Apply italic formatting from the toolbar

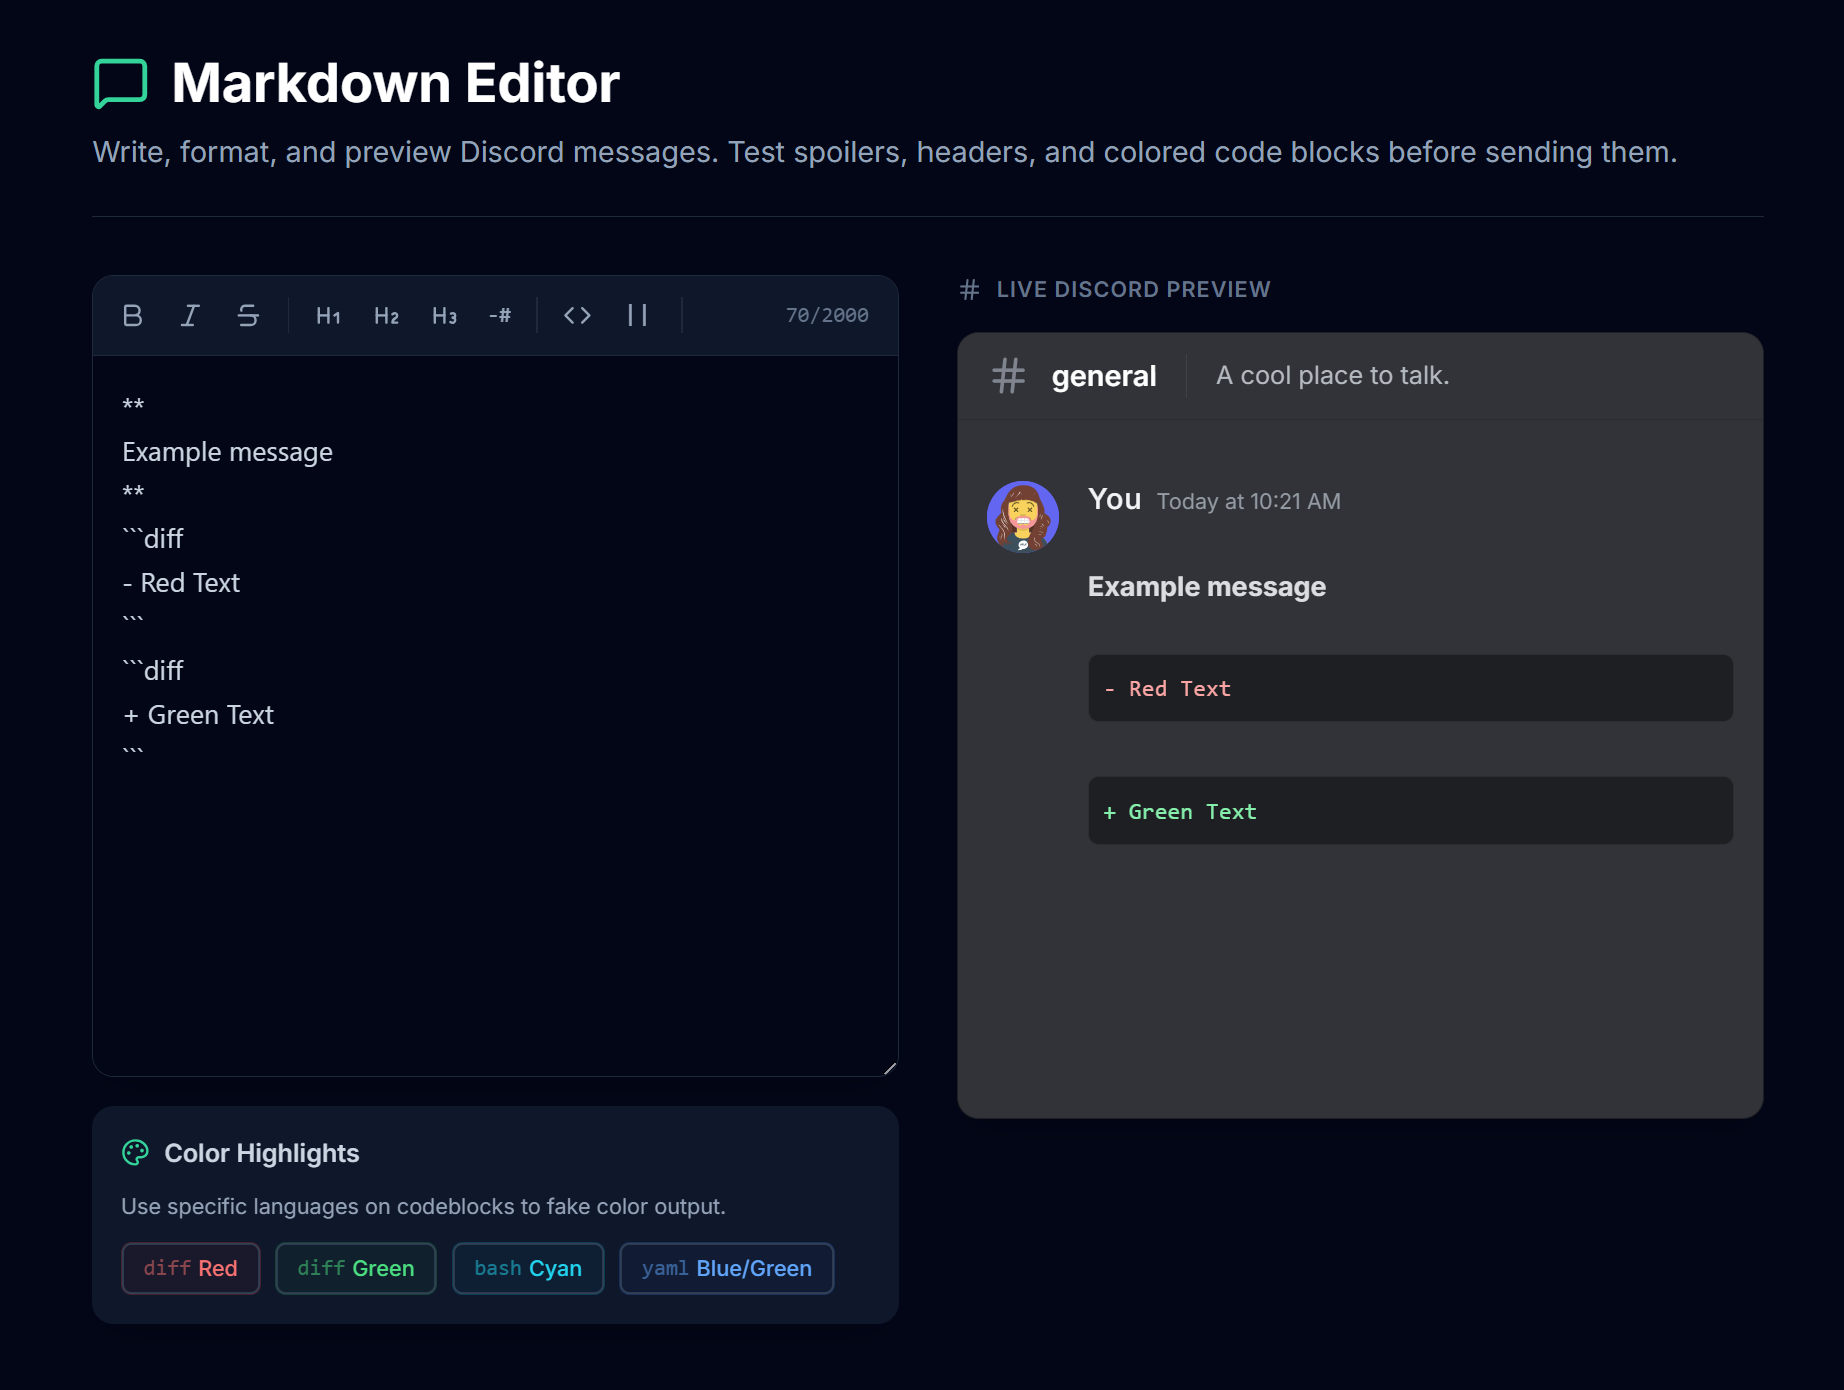[x=190, y=316]
